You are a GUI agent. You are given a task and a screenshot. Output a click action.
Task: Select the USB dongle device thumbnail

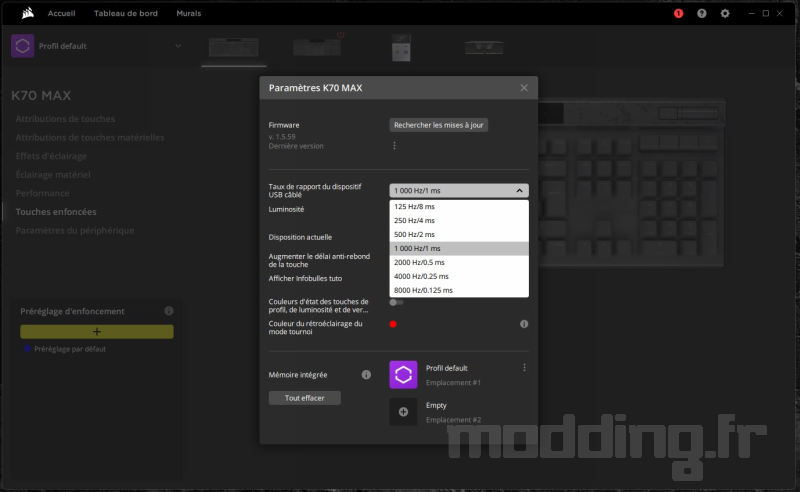pos(401,48)
